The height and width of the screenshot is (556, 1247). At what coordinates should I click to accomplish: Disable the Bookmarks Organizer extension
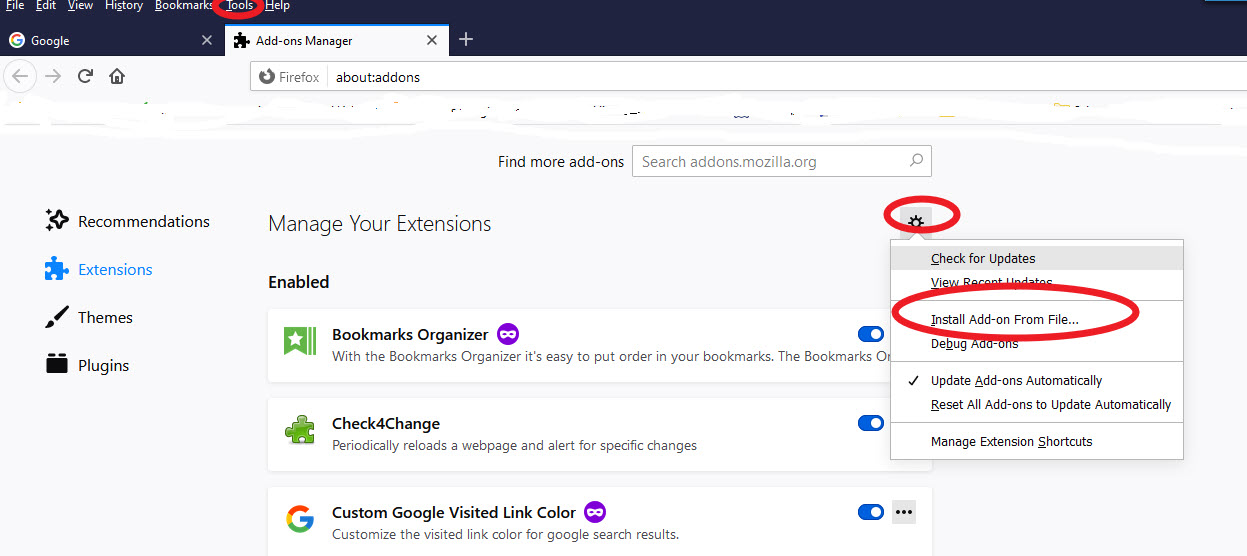(871, 334)
